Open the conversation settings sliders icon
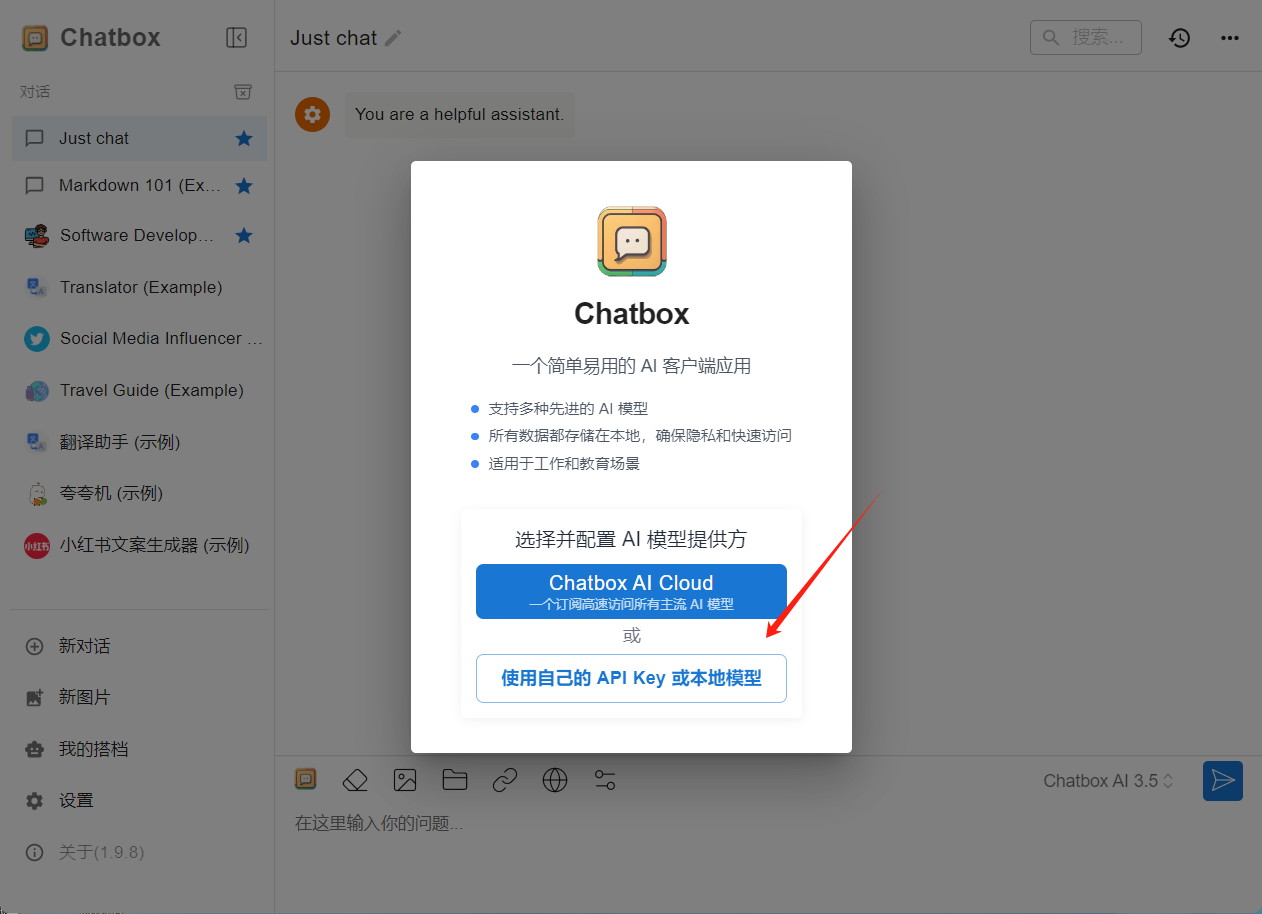1262x914 pixels. coord(605,780)
